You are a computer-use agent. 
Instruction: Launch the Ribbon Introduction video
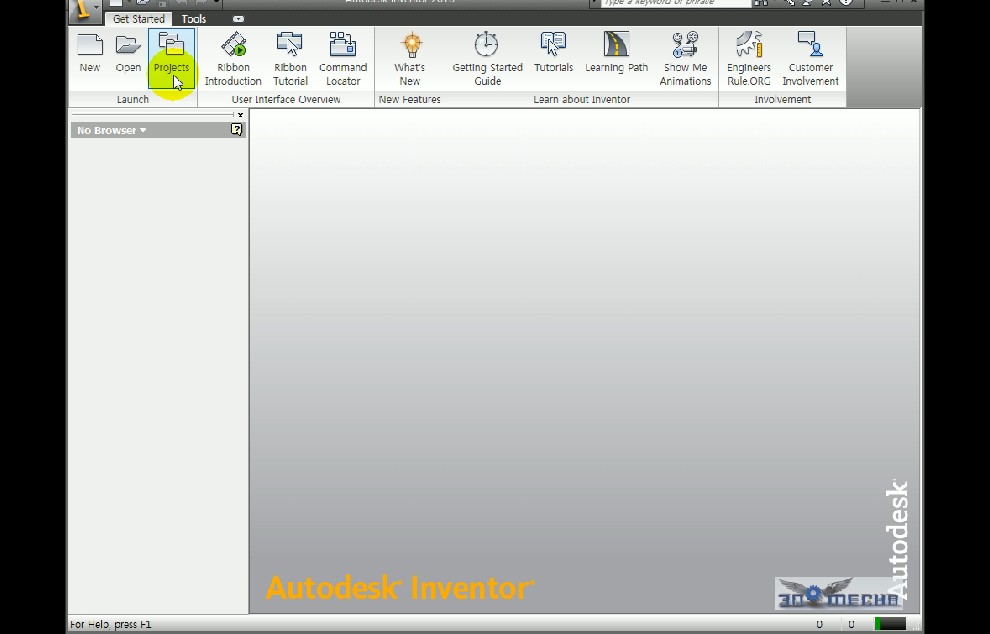(233, 59)
